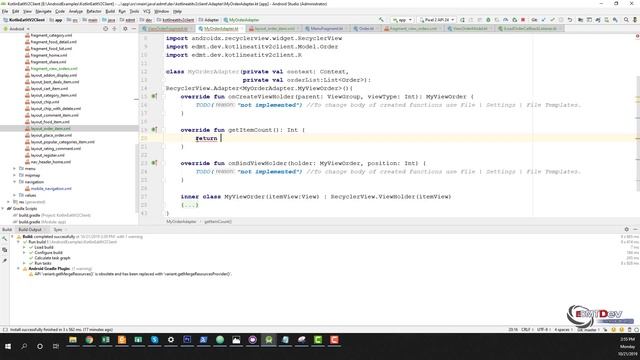
Task: Collapse the Gradle Scripts node
Action: pos(3,209)
